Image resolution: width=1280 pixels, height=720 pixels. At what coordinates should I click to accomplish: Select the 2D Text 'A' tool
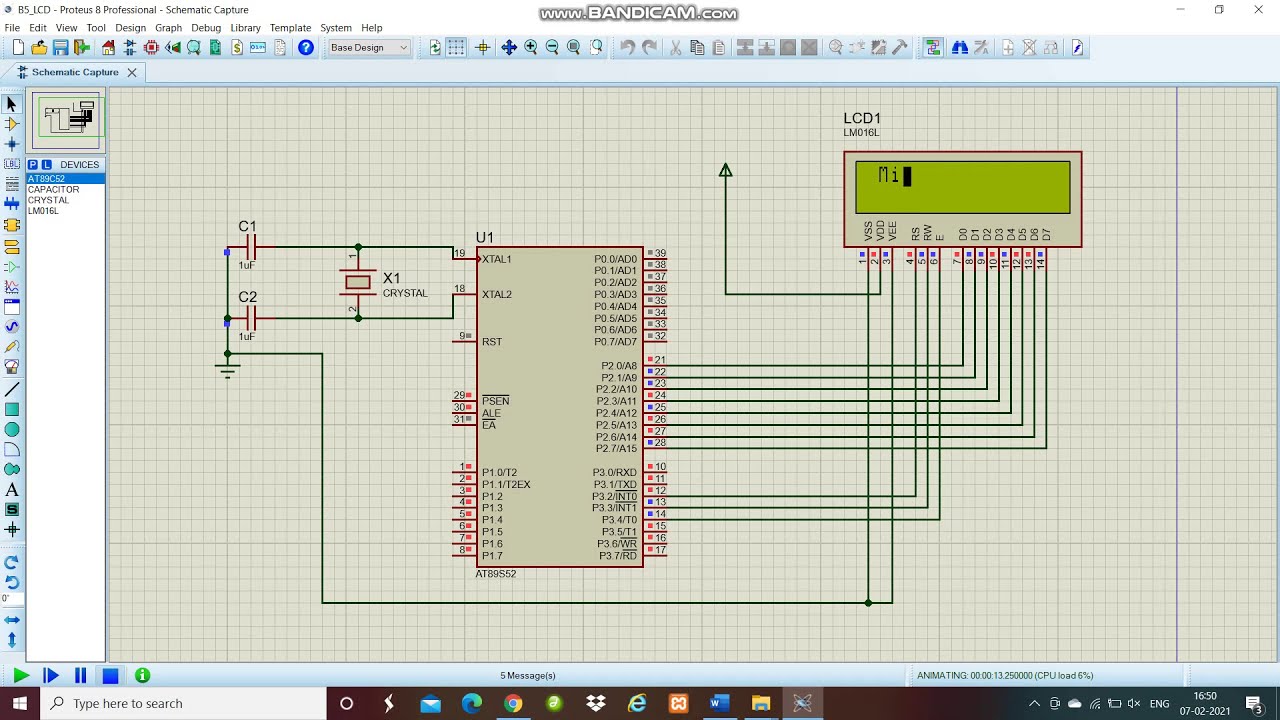click(x=12, y=490)
